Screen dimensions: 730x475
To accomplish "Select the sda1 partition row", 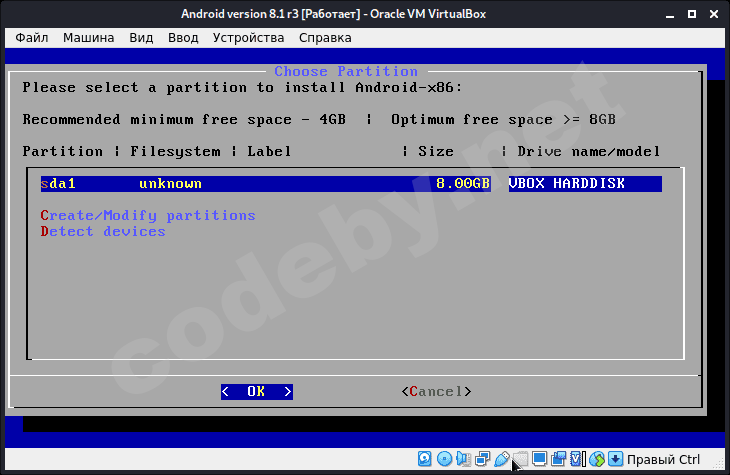I will (x=351, y=183).
